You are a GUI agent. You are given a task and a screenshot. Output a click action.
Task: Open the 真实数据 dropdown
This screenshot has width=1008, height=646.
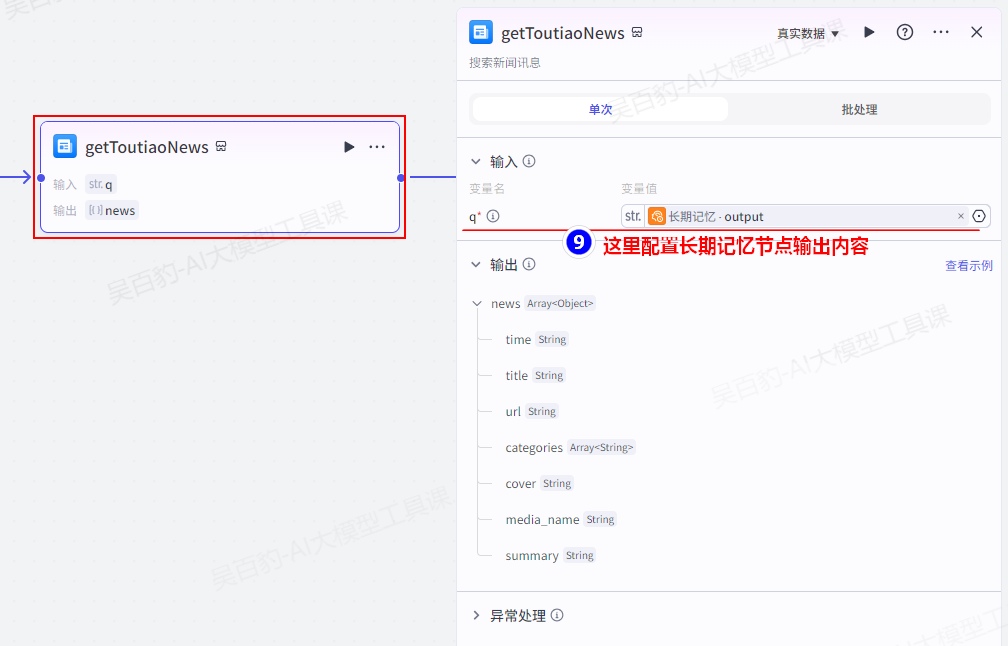808,33
